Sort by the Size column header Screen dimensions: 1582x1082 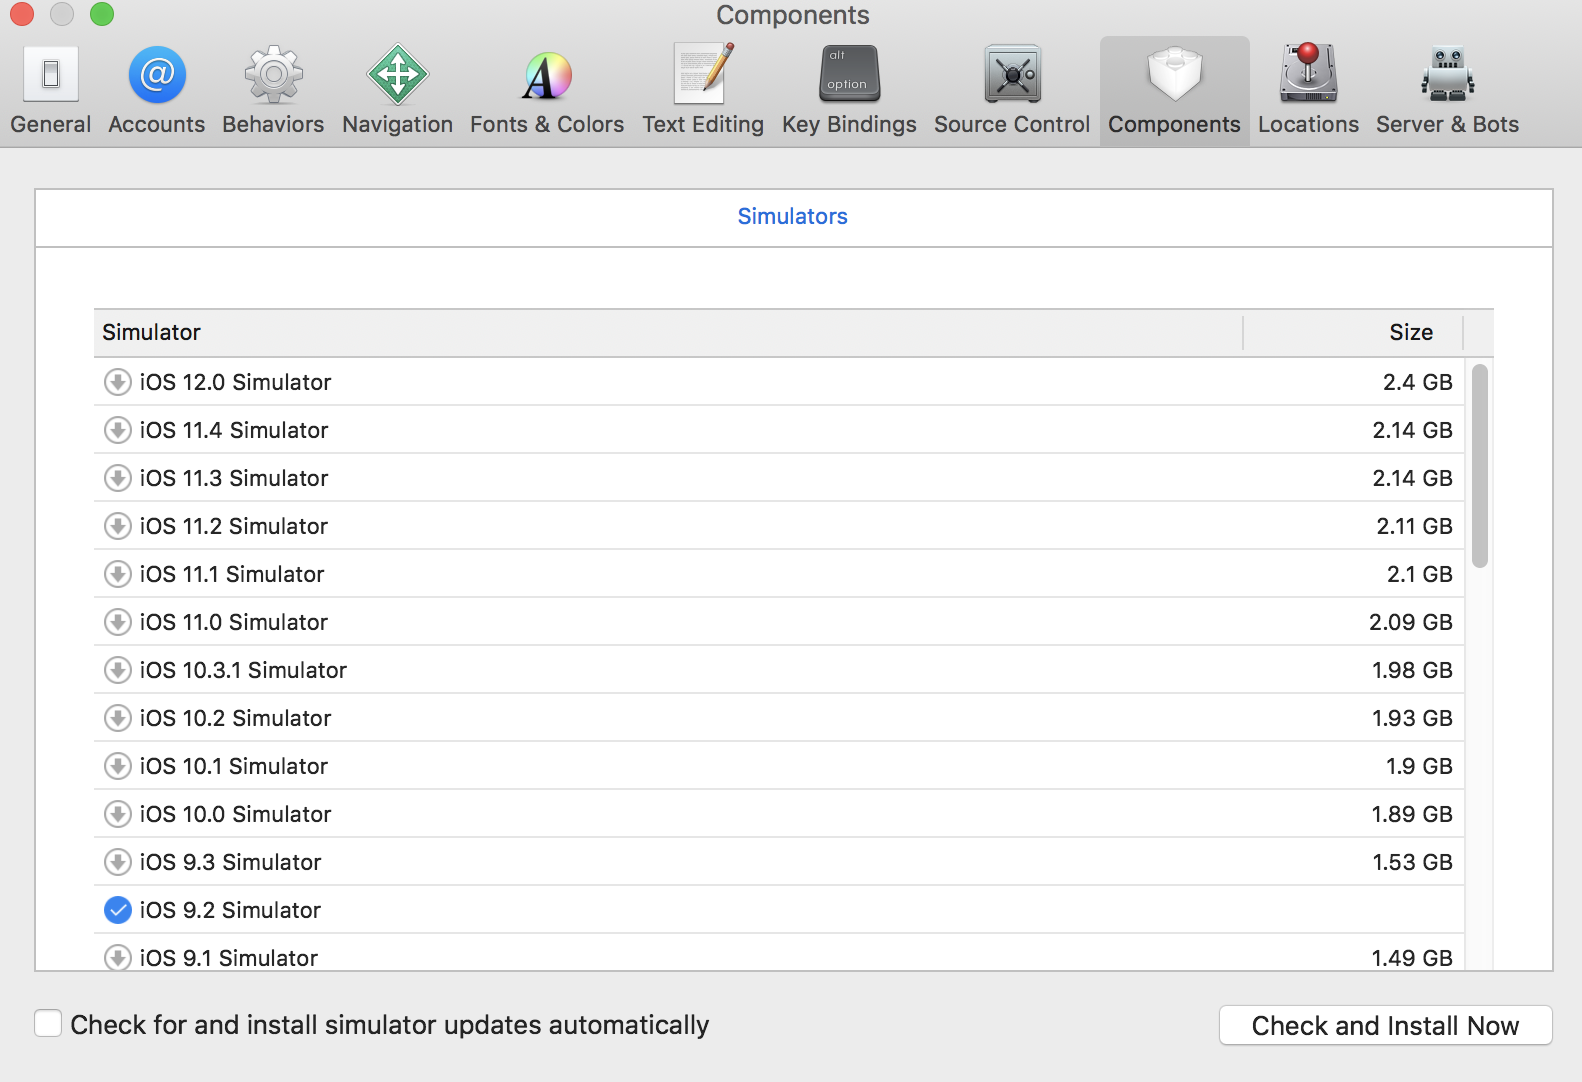(1353, 332)
